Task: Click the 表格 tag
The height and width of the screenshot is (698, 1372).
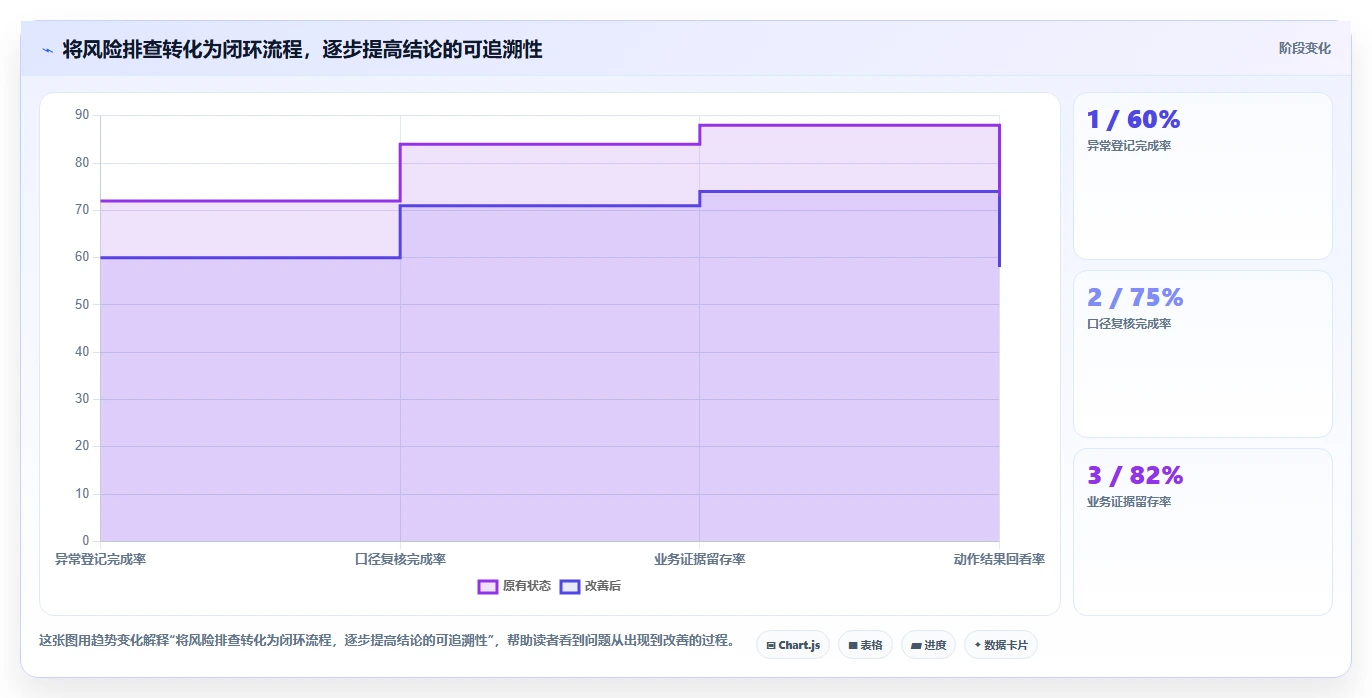Action: click(865, 645)
